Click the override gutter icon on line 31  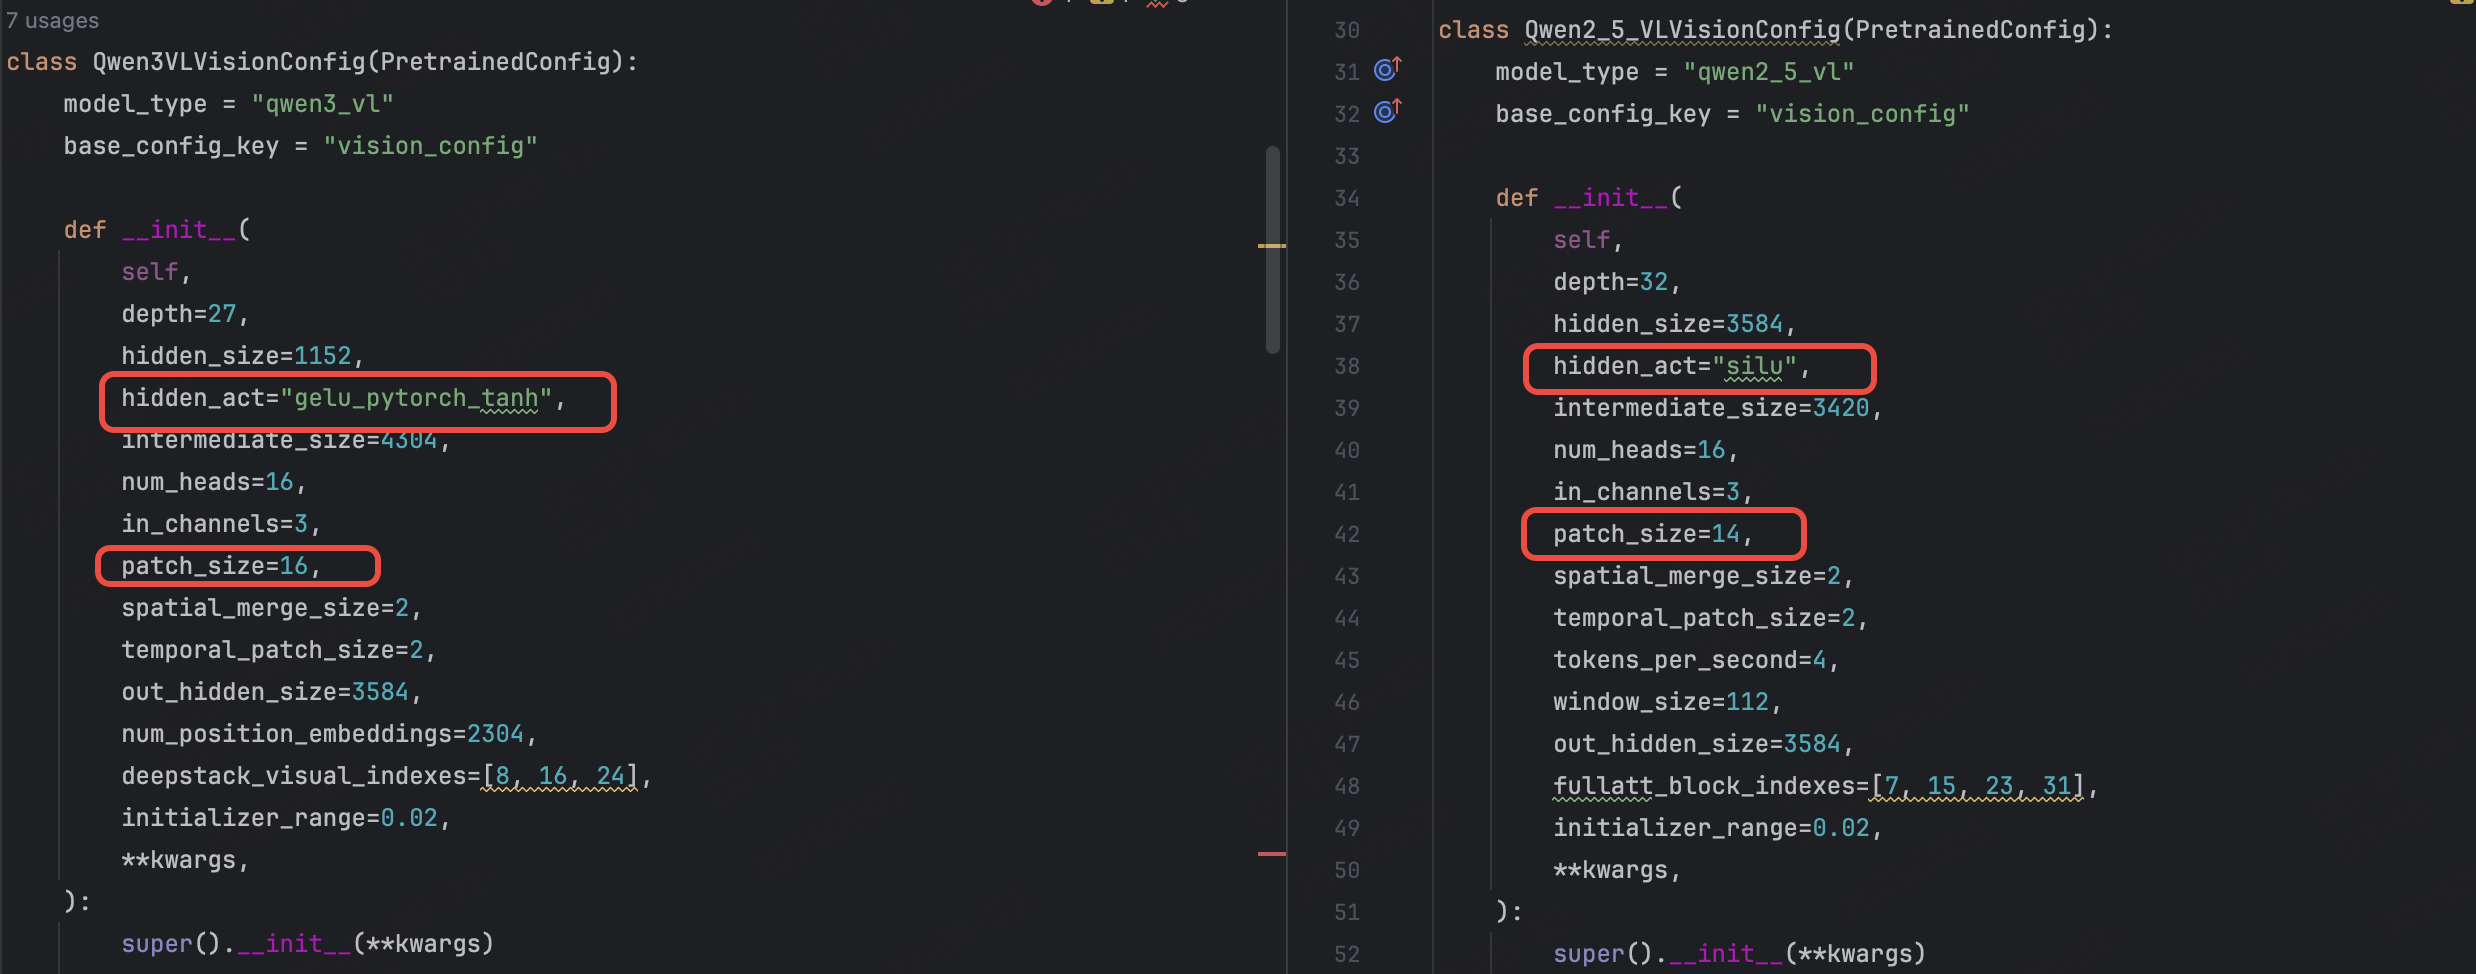1387,69
